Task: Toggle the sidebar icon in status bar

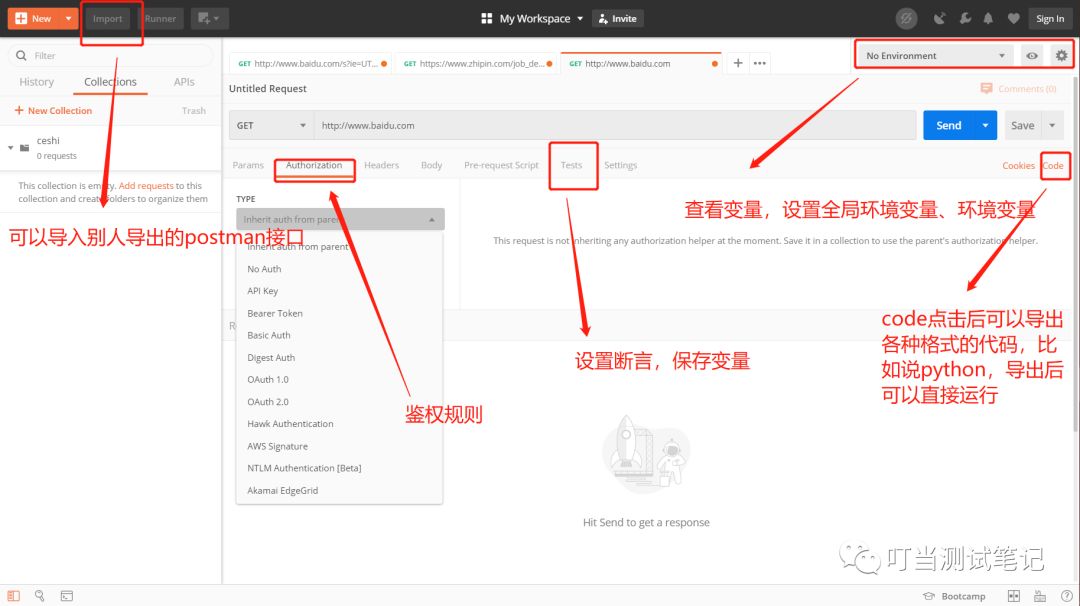Action: [x=14, y=596]
